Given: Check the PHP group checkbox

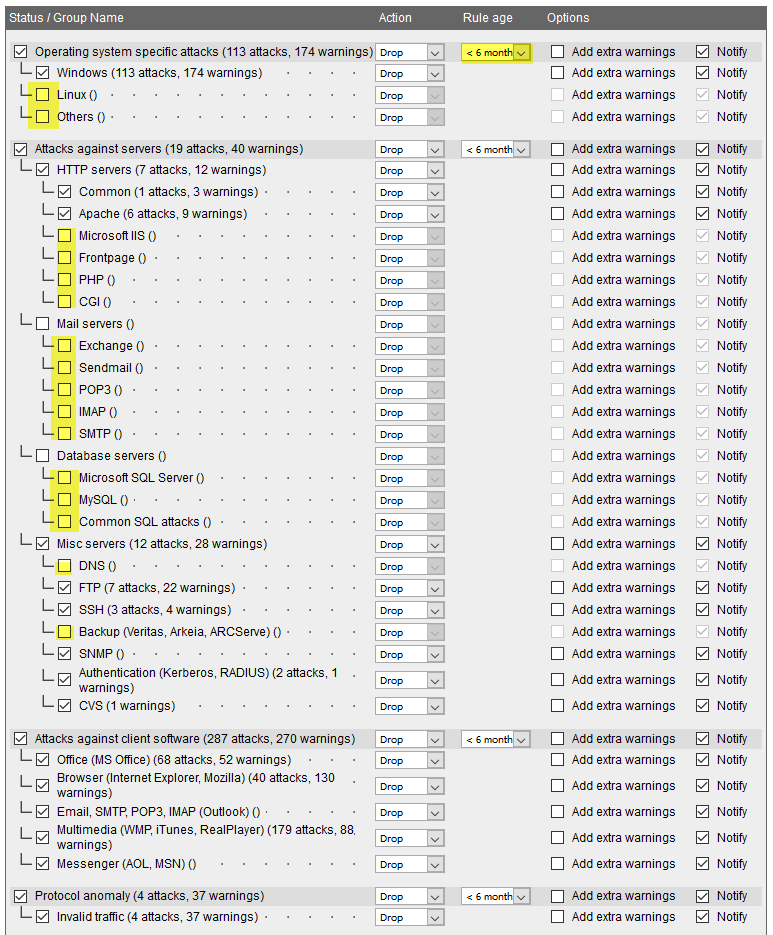Looking at the screenshot, I should (x=64, y=280).
